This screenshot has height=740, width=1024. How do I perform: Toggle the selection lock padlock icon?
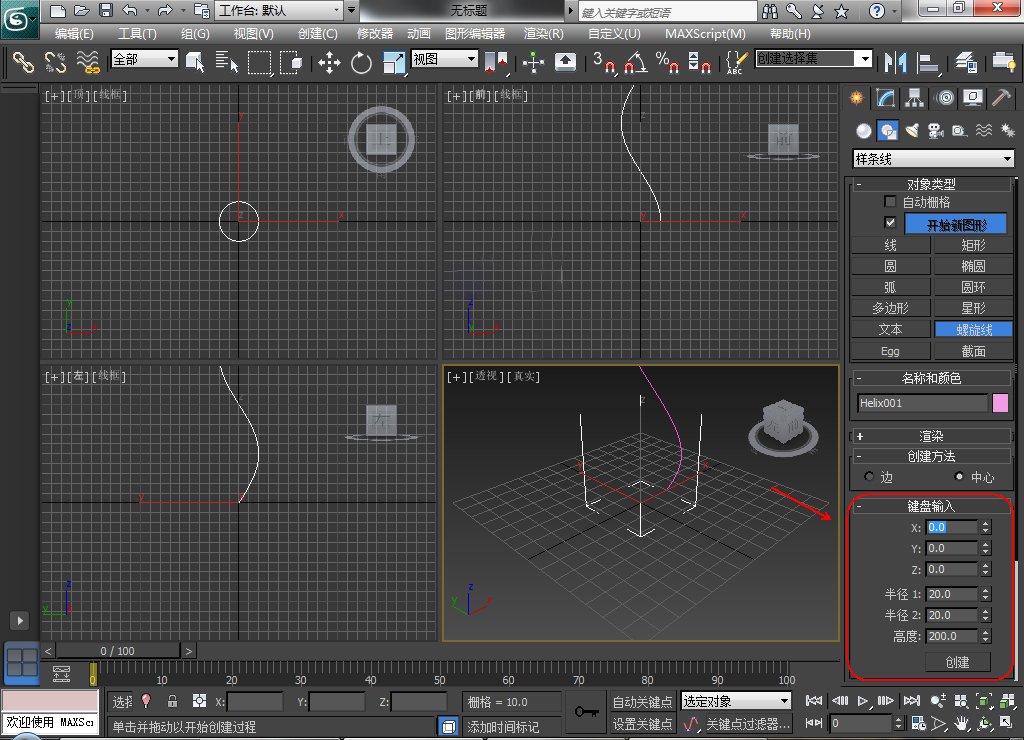point(172,701)
